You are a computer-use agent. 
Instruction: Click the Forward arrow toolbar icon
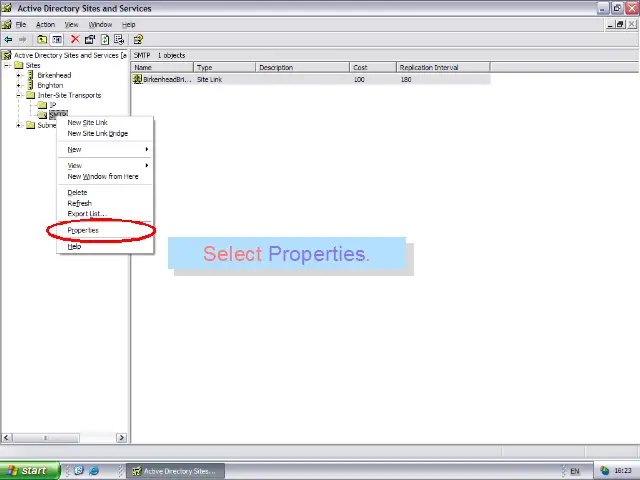[x=22, y=40]
